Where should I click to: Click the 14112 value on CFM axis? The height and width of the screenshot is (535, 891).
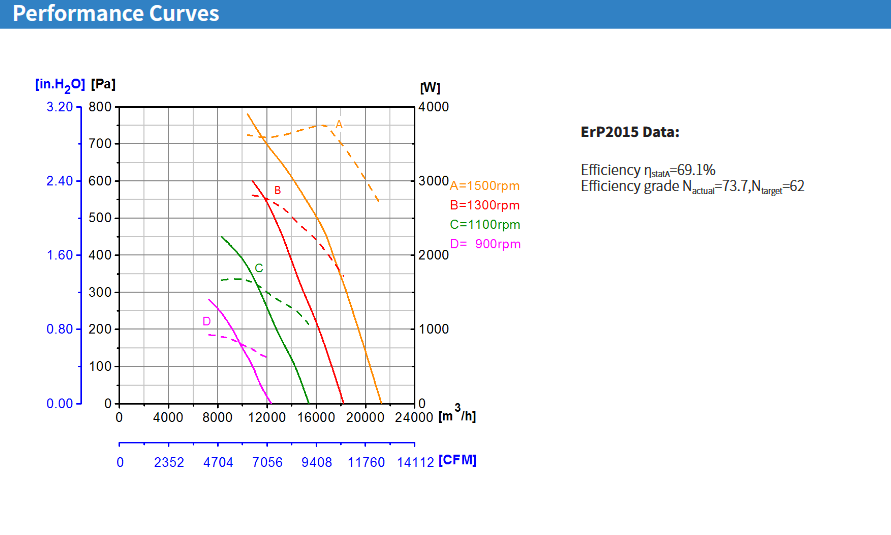(x=413, y=462)
